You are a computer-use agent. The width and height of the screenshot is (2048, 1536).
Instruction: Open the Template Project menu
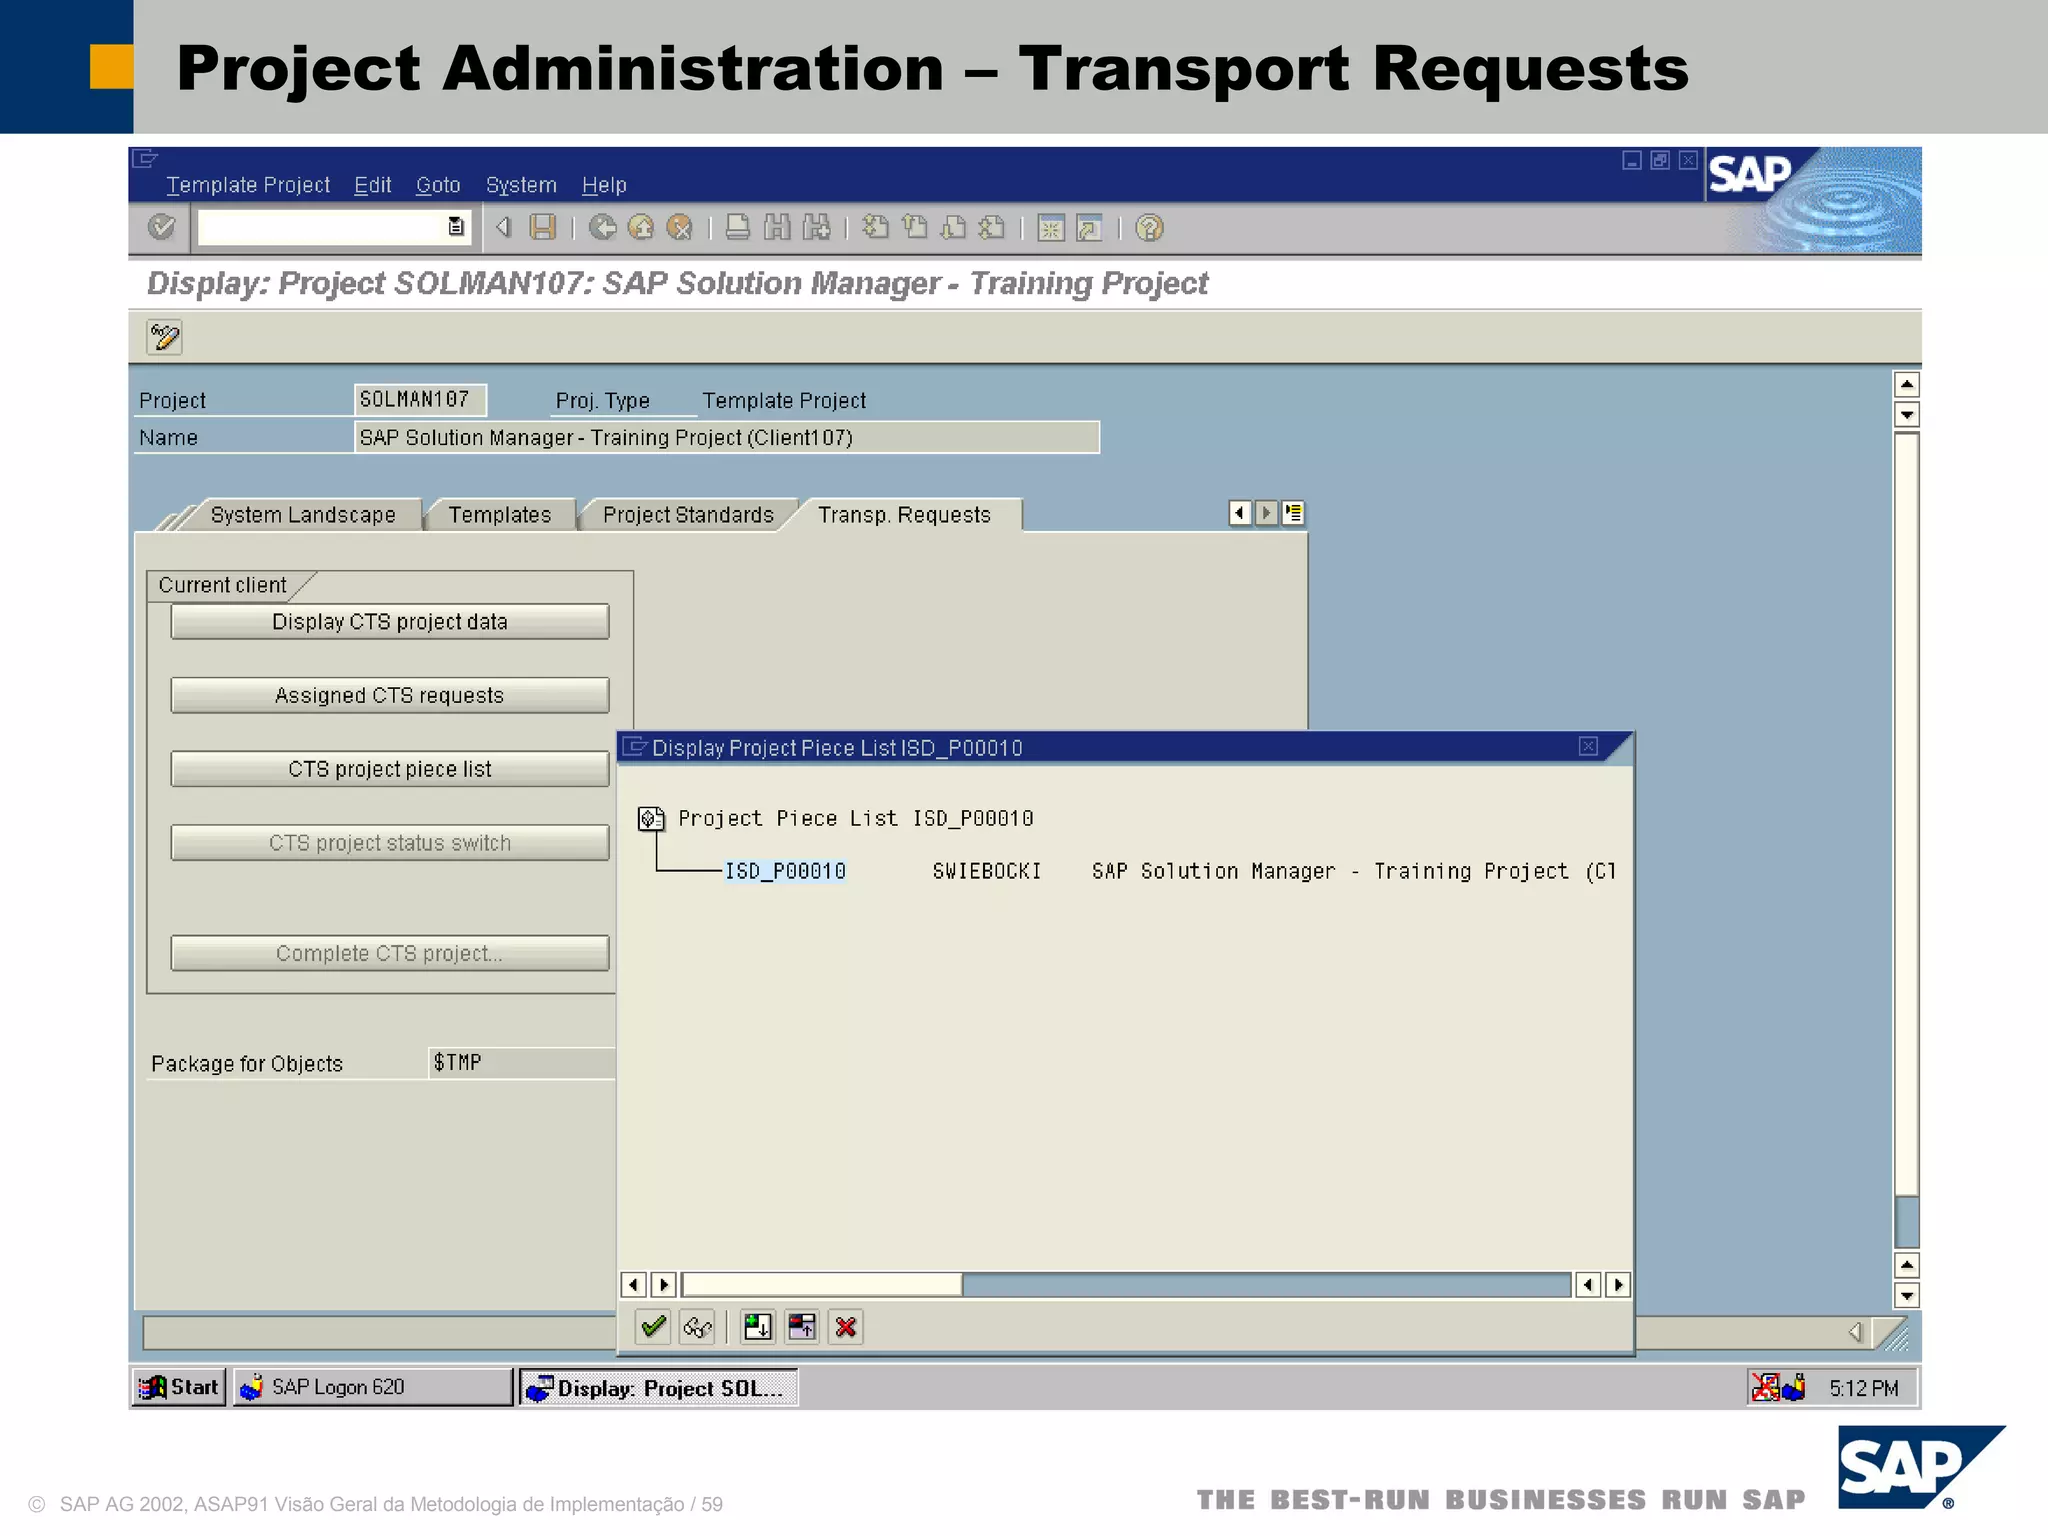[248, 185]
